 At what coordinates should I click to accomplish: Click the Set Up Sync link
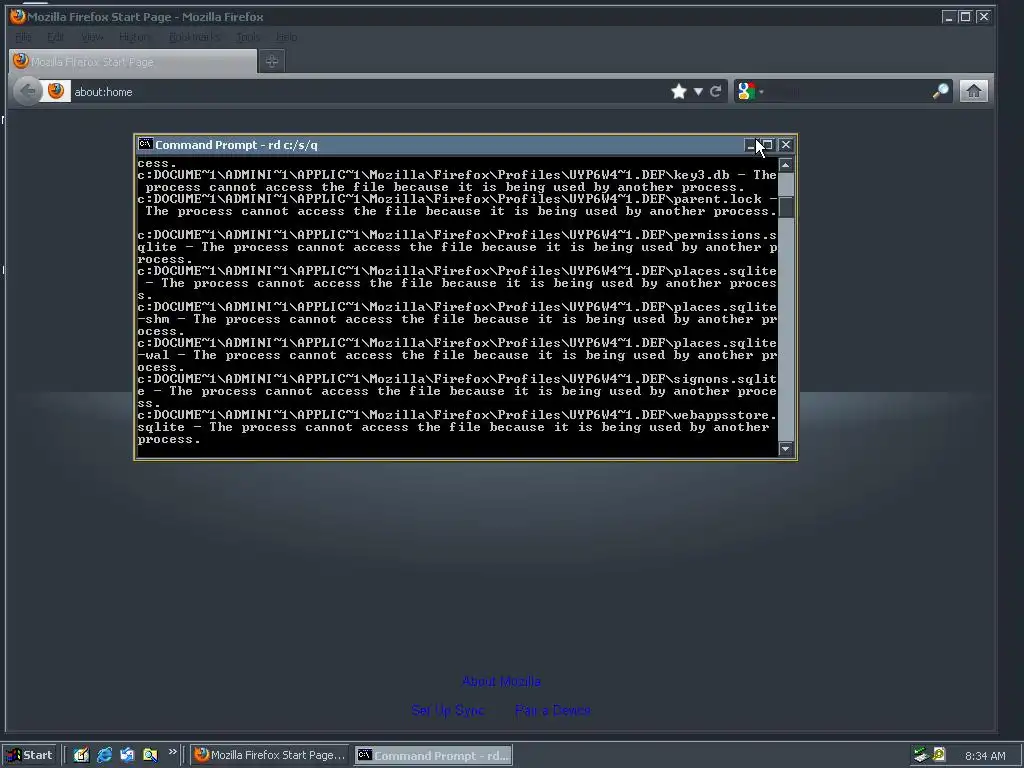[x=448, y=710]
